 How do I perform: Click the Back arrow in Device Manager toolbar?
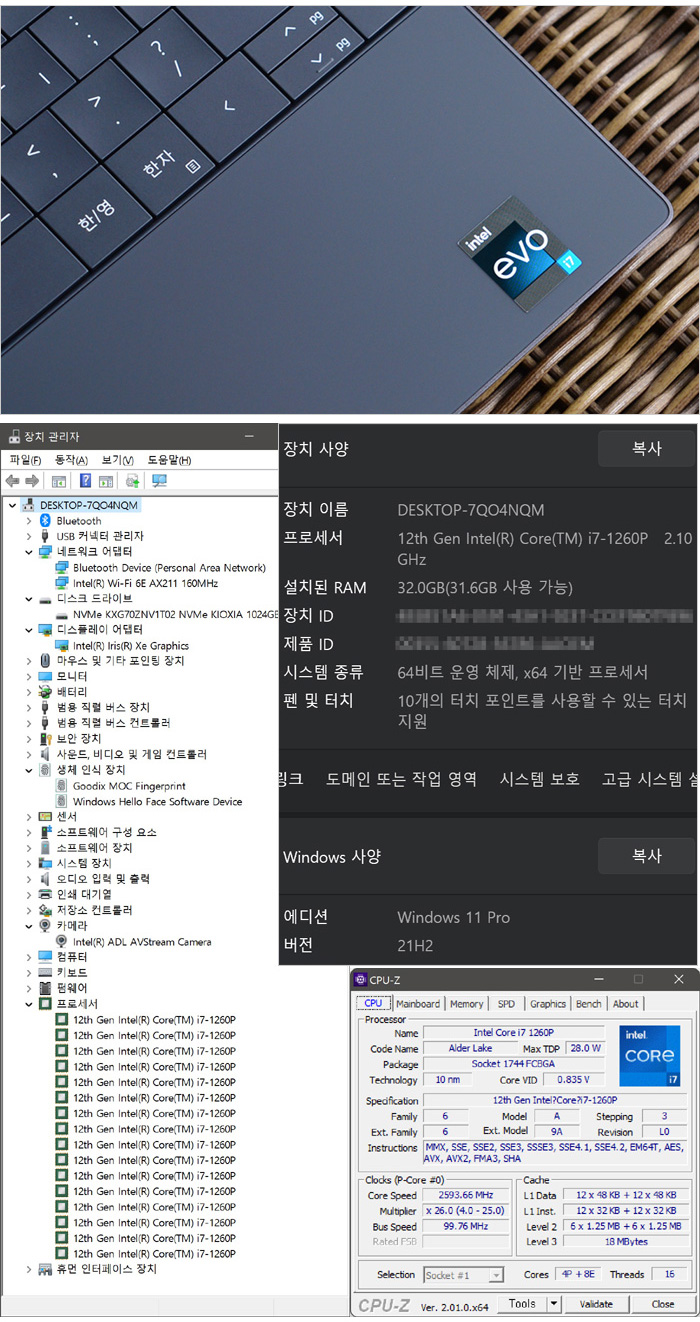[x=13, y=481]
